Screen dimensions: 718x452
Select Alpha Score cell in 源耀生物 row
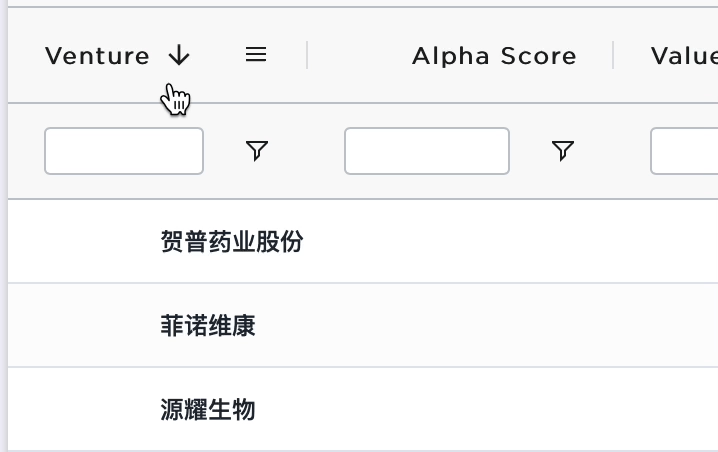coord(460,409)
